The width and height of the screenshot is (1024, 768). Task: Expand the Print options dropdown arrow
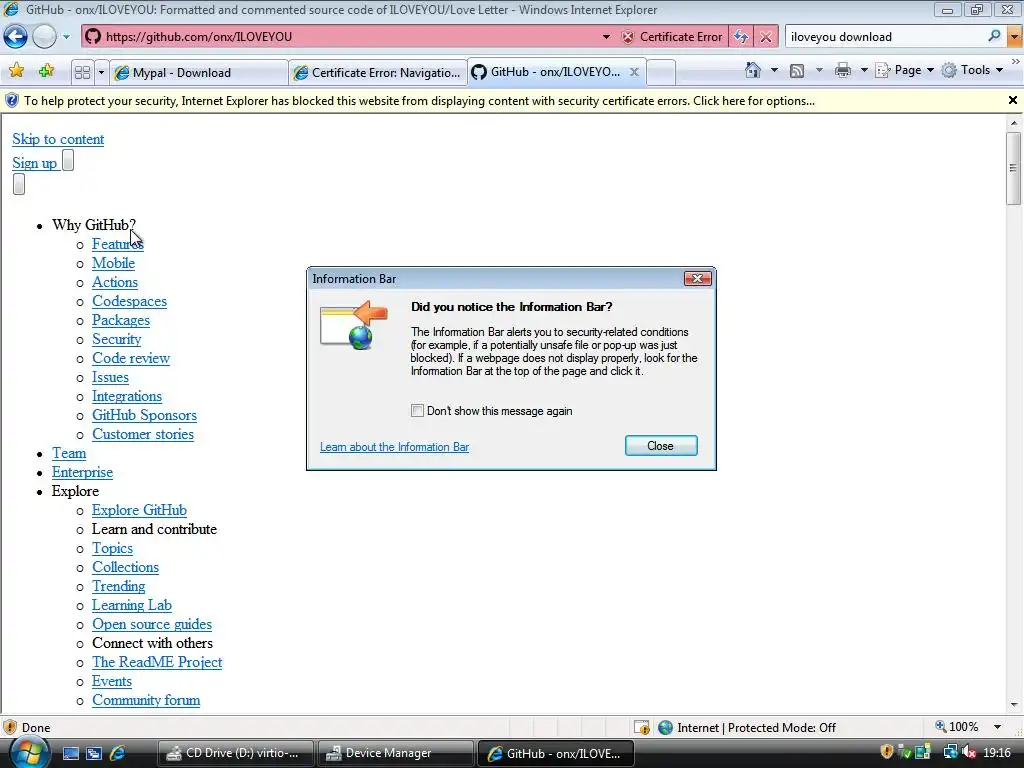(x=863, y=70)
